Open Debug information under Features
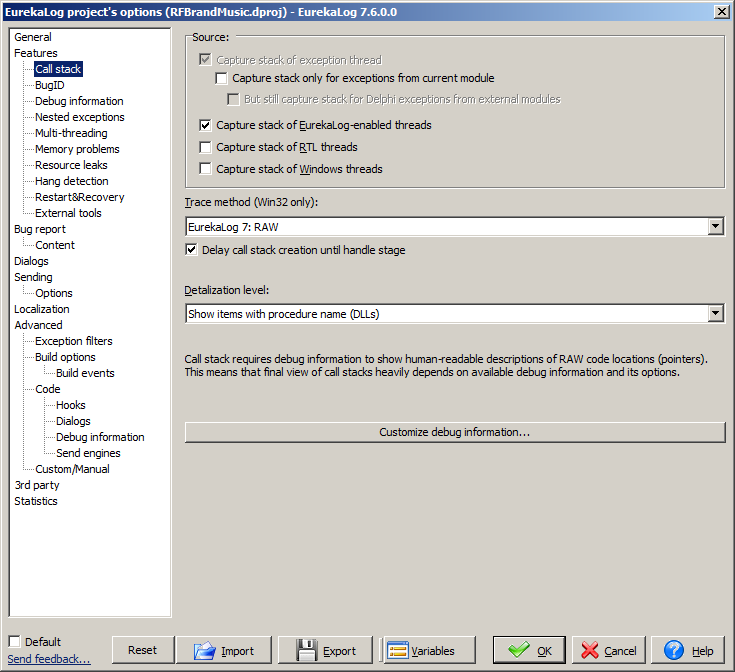This screenshot has width=735, height=672. pos(79,101)
